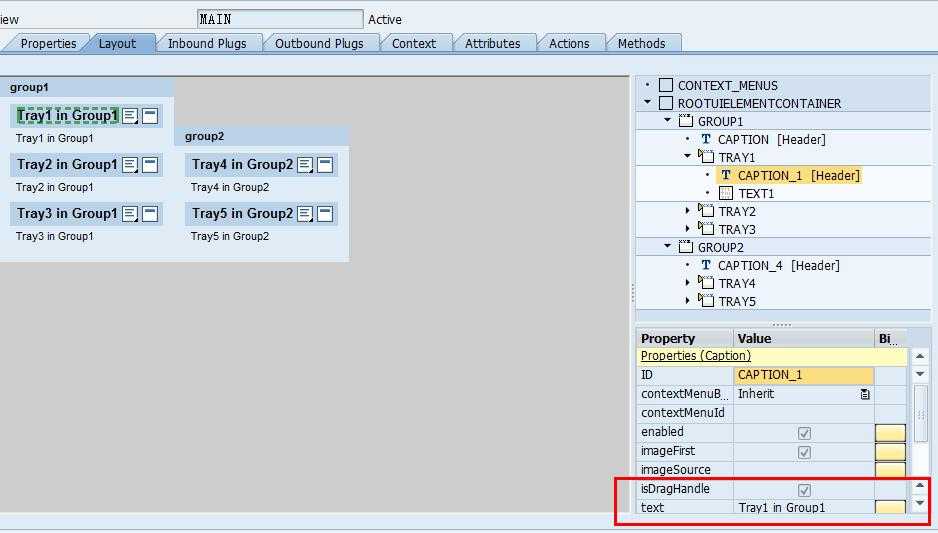Switch to the Context tab
The image size is (938, 533).
tap(413, 44)
